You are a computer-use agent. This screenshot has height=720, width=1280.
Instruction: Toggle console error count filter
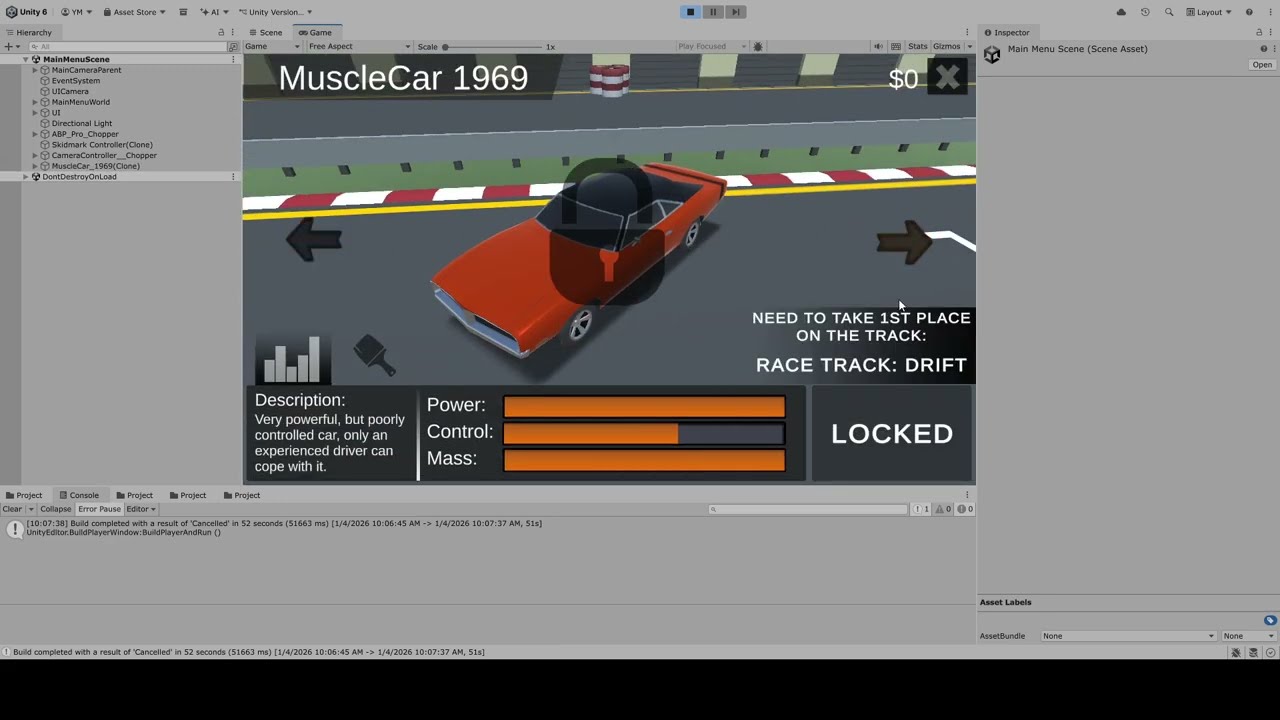(x=965, y=509)
